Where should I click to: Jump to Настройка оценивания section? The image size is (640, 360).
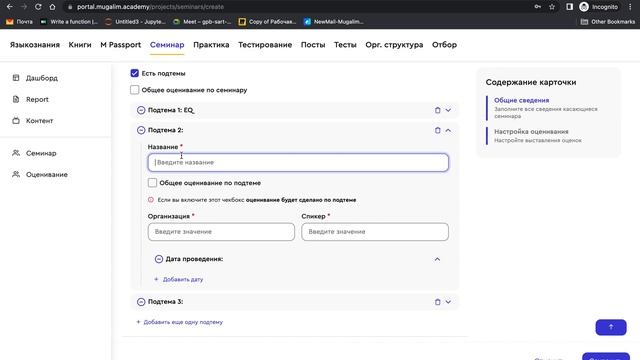tap(531, 132)
